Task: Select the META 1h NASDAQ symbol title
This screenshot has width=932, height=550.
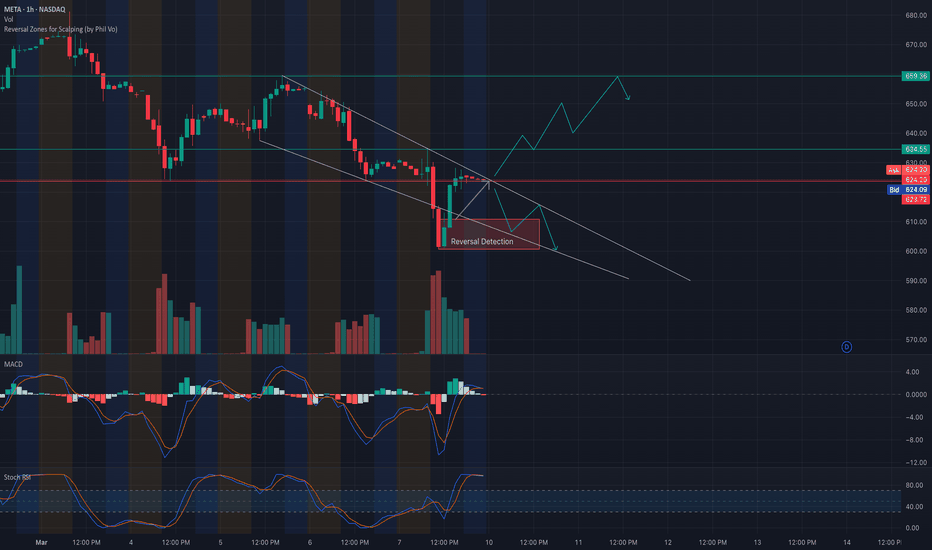Action: [34, 10]
